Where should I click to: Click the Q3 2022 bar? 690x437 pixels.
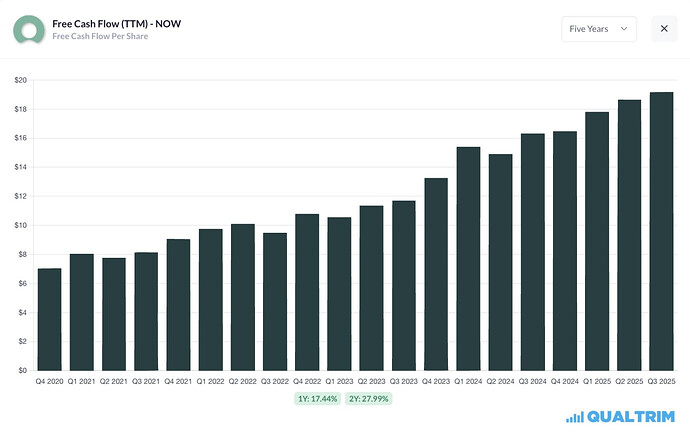pyautogui.click(x=275, y=302)
